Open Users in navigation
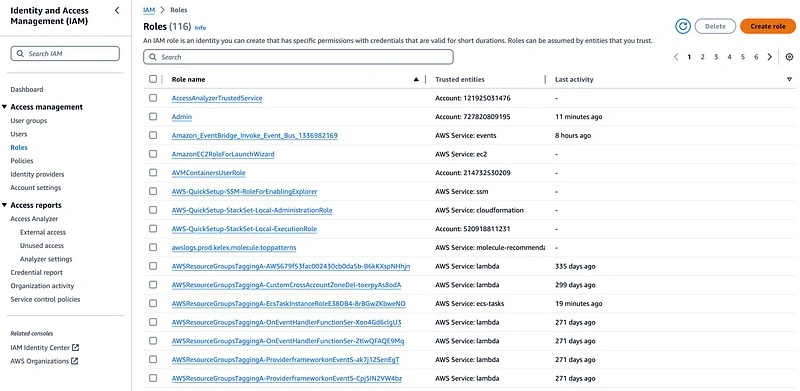 [19, 134]
